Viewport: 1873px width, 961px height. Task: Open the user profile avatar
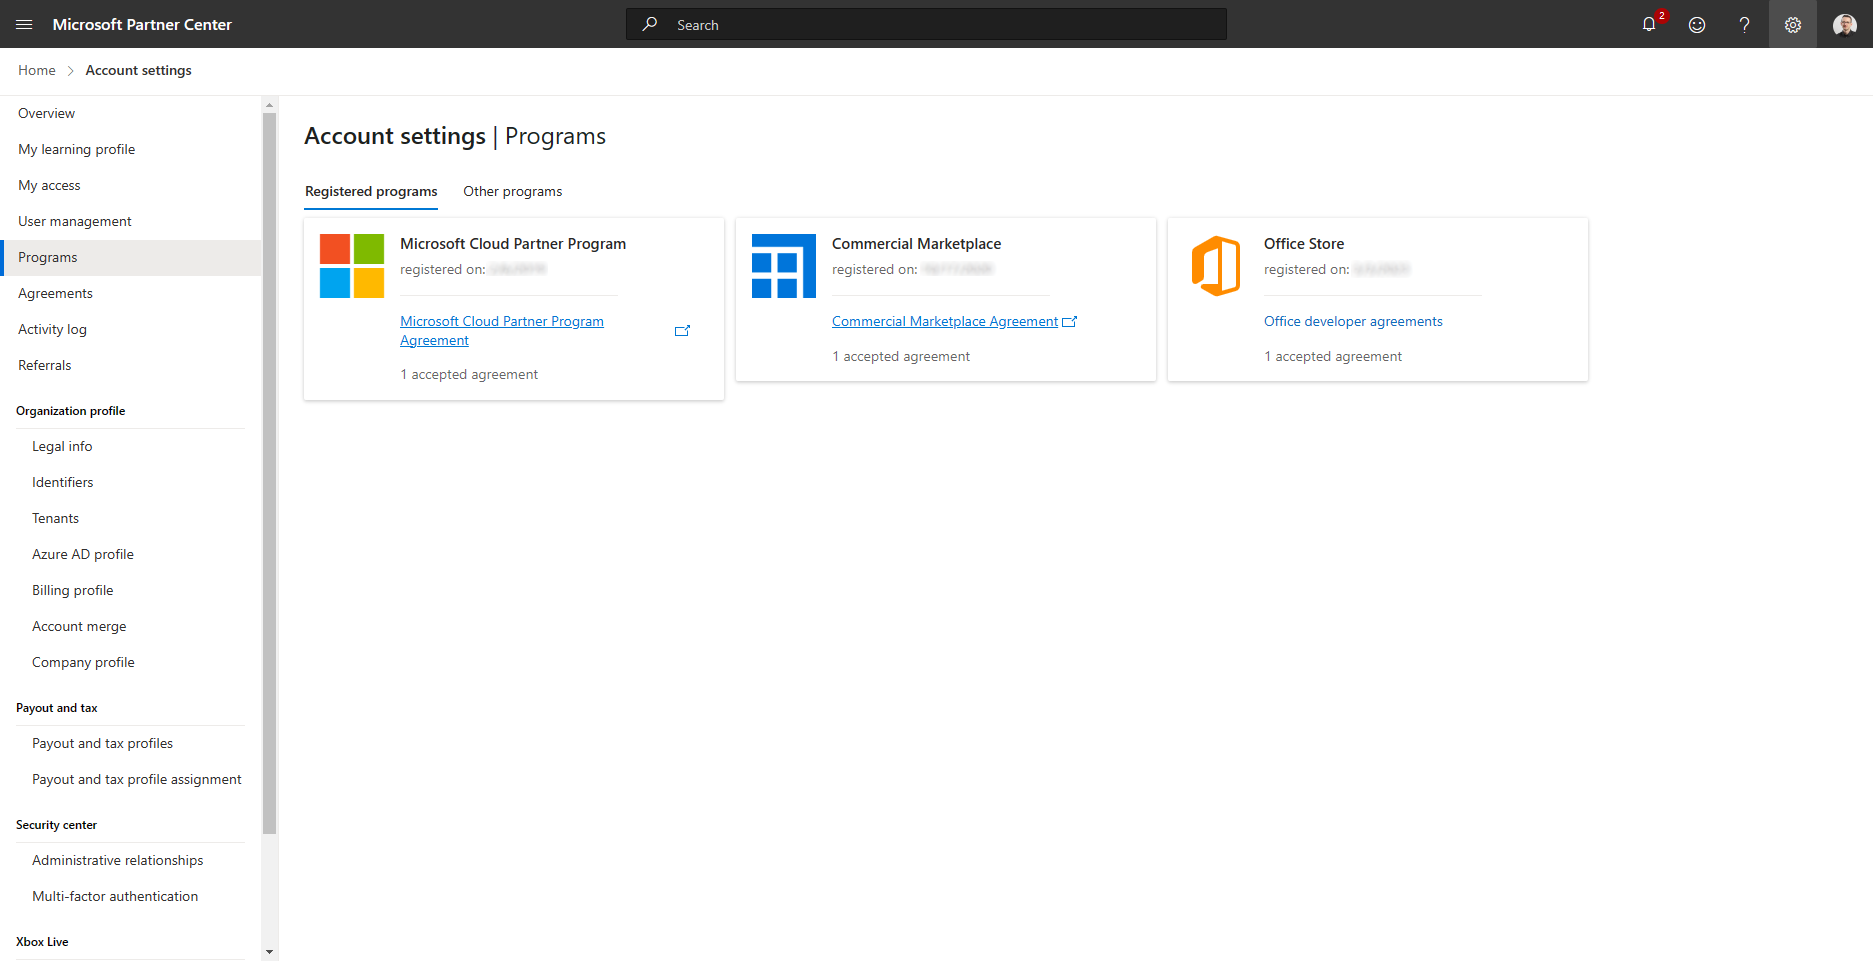click(1845, 24)
